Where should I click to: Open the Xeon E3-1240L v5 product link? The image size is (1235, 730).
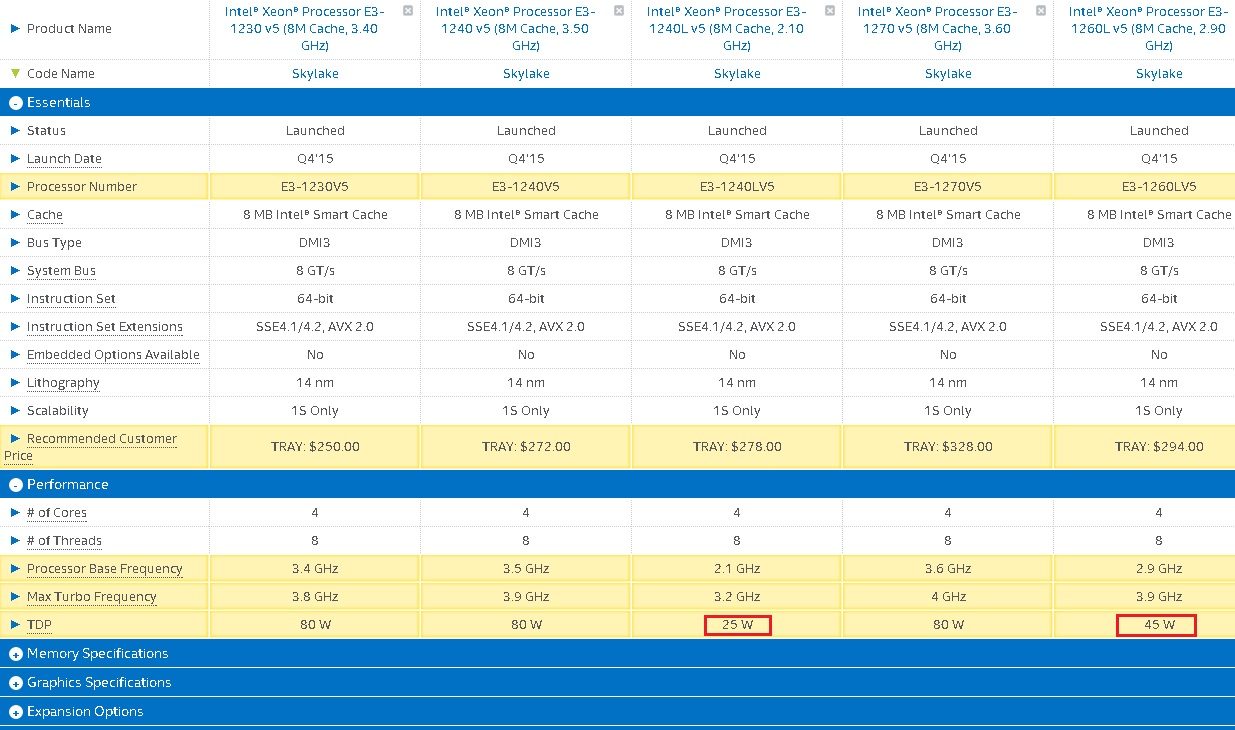point(727,29)
